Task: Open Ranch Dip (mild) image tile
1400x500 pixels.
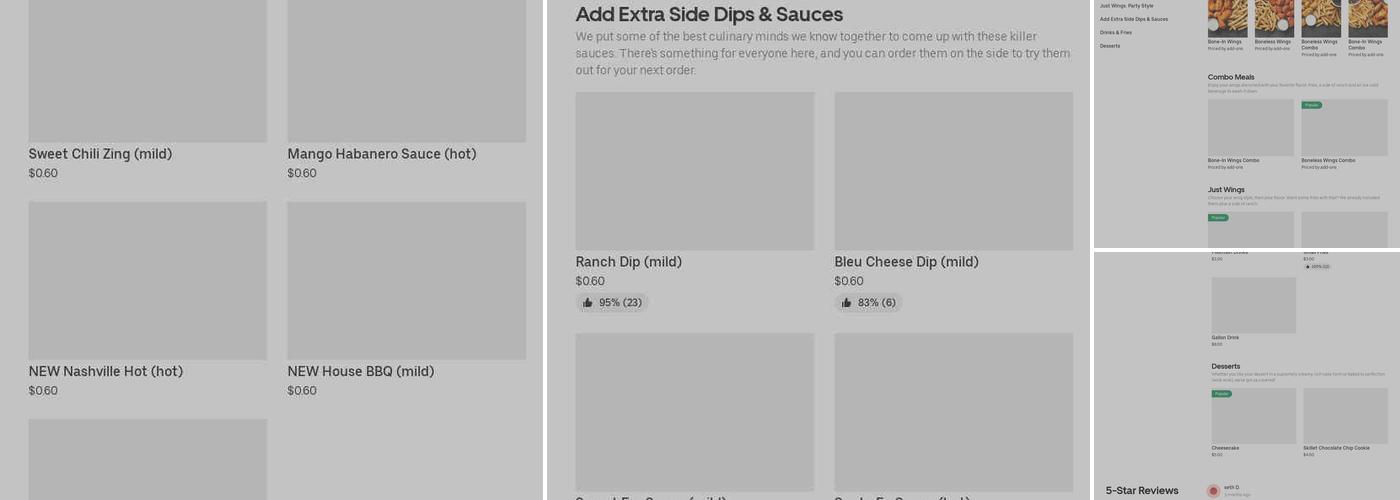Action: (x=695, y=171)
